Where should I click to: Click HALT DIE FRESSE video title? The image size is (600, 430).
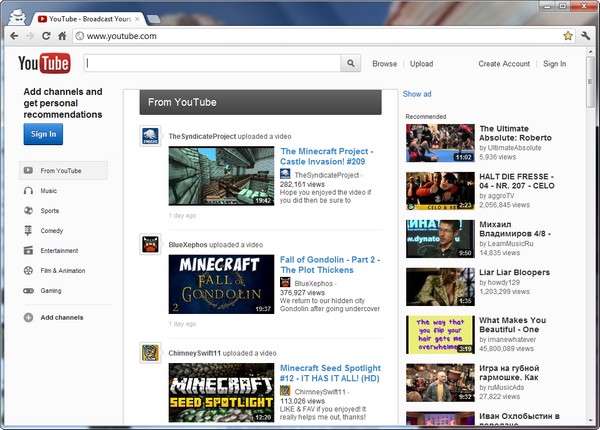click(517, 181)
